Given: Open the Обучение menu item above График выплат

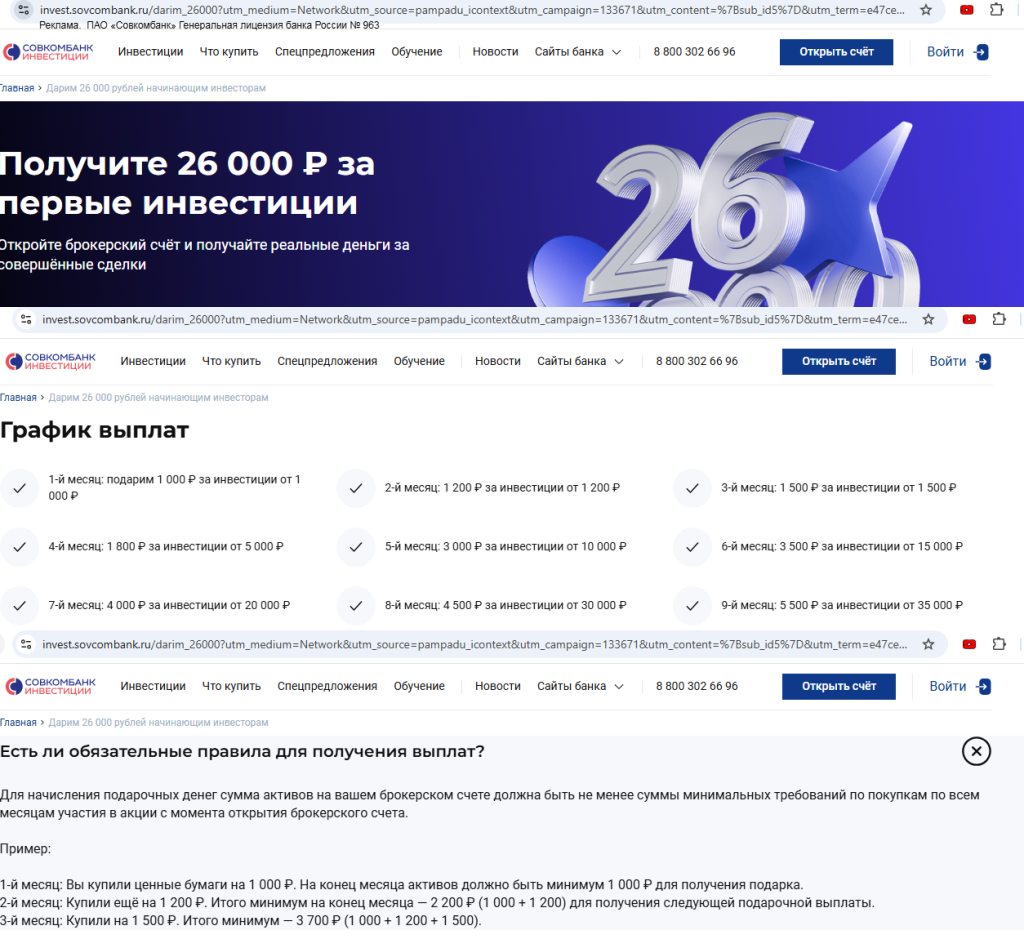Looking at the screenshot, I should tap(419, 362).
